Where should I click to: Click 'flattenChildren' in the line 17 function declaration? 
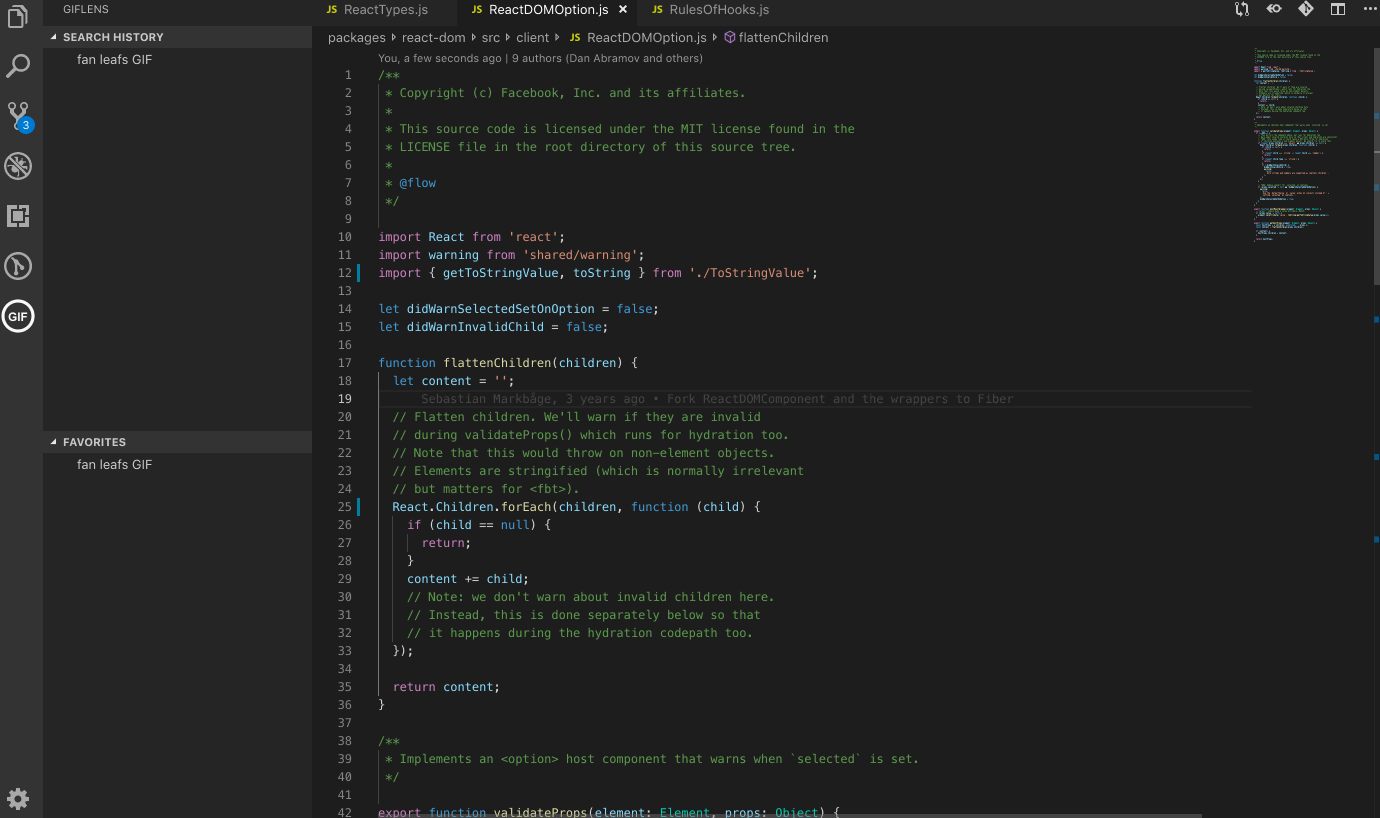click(497, 363)
